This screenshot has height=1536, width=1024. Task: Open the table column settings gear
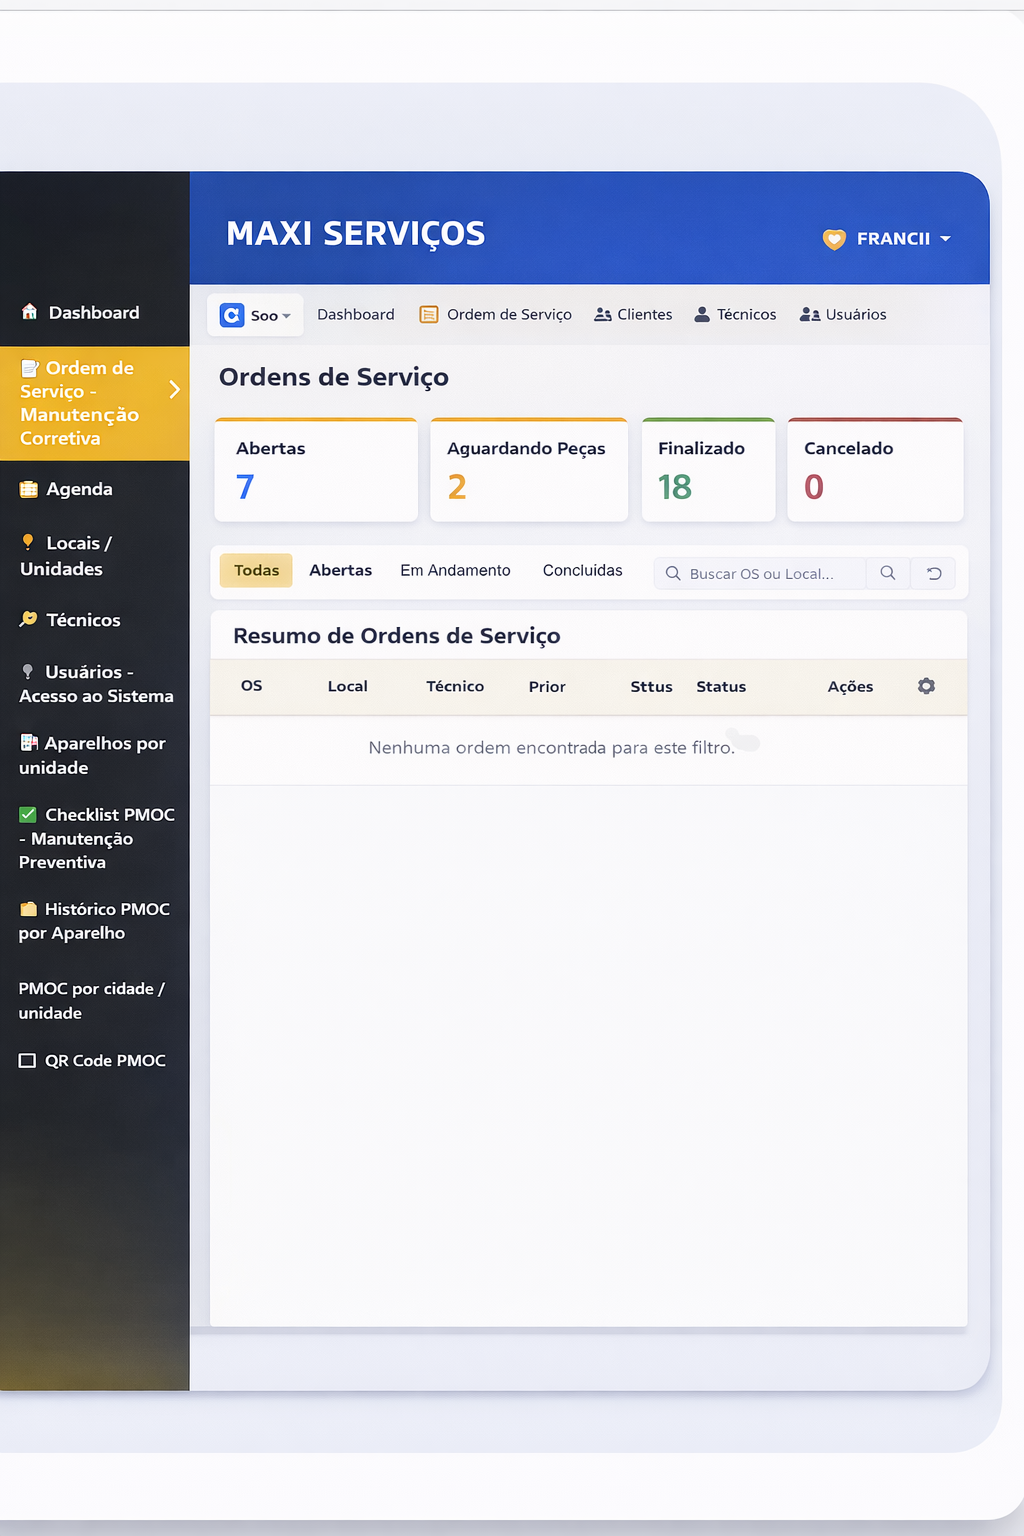click(925, 686)
